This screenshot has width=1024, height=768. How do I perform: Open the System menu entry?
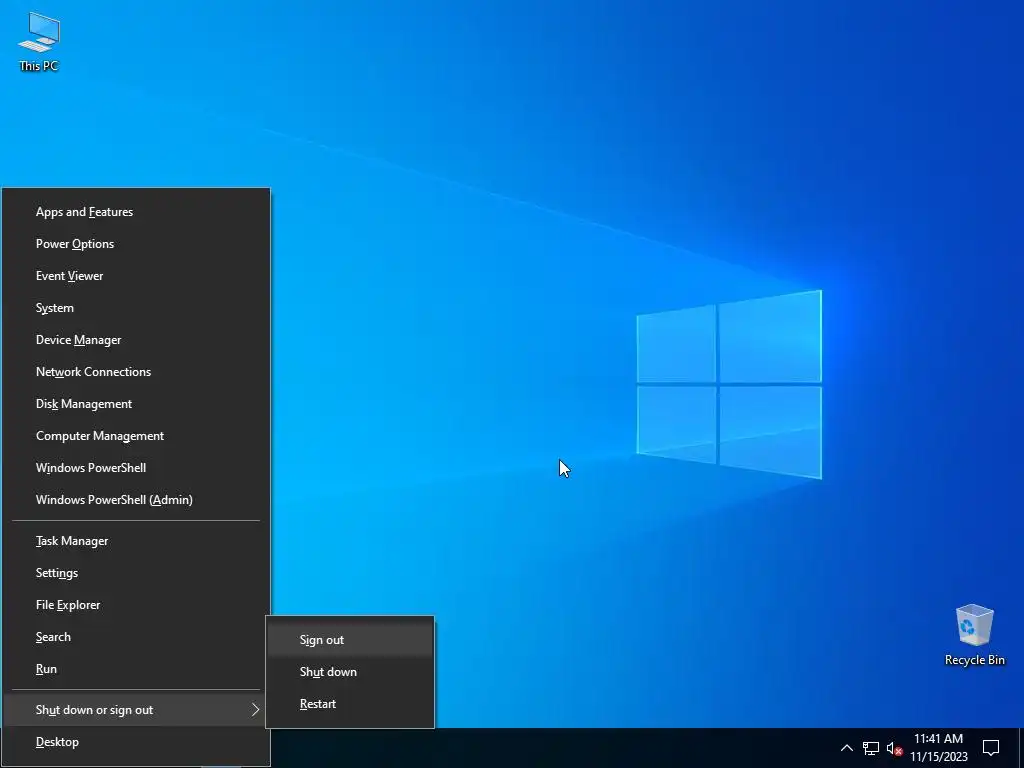click(x=136, y=308)
